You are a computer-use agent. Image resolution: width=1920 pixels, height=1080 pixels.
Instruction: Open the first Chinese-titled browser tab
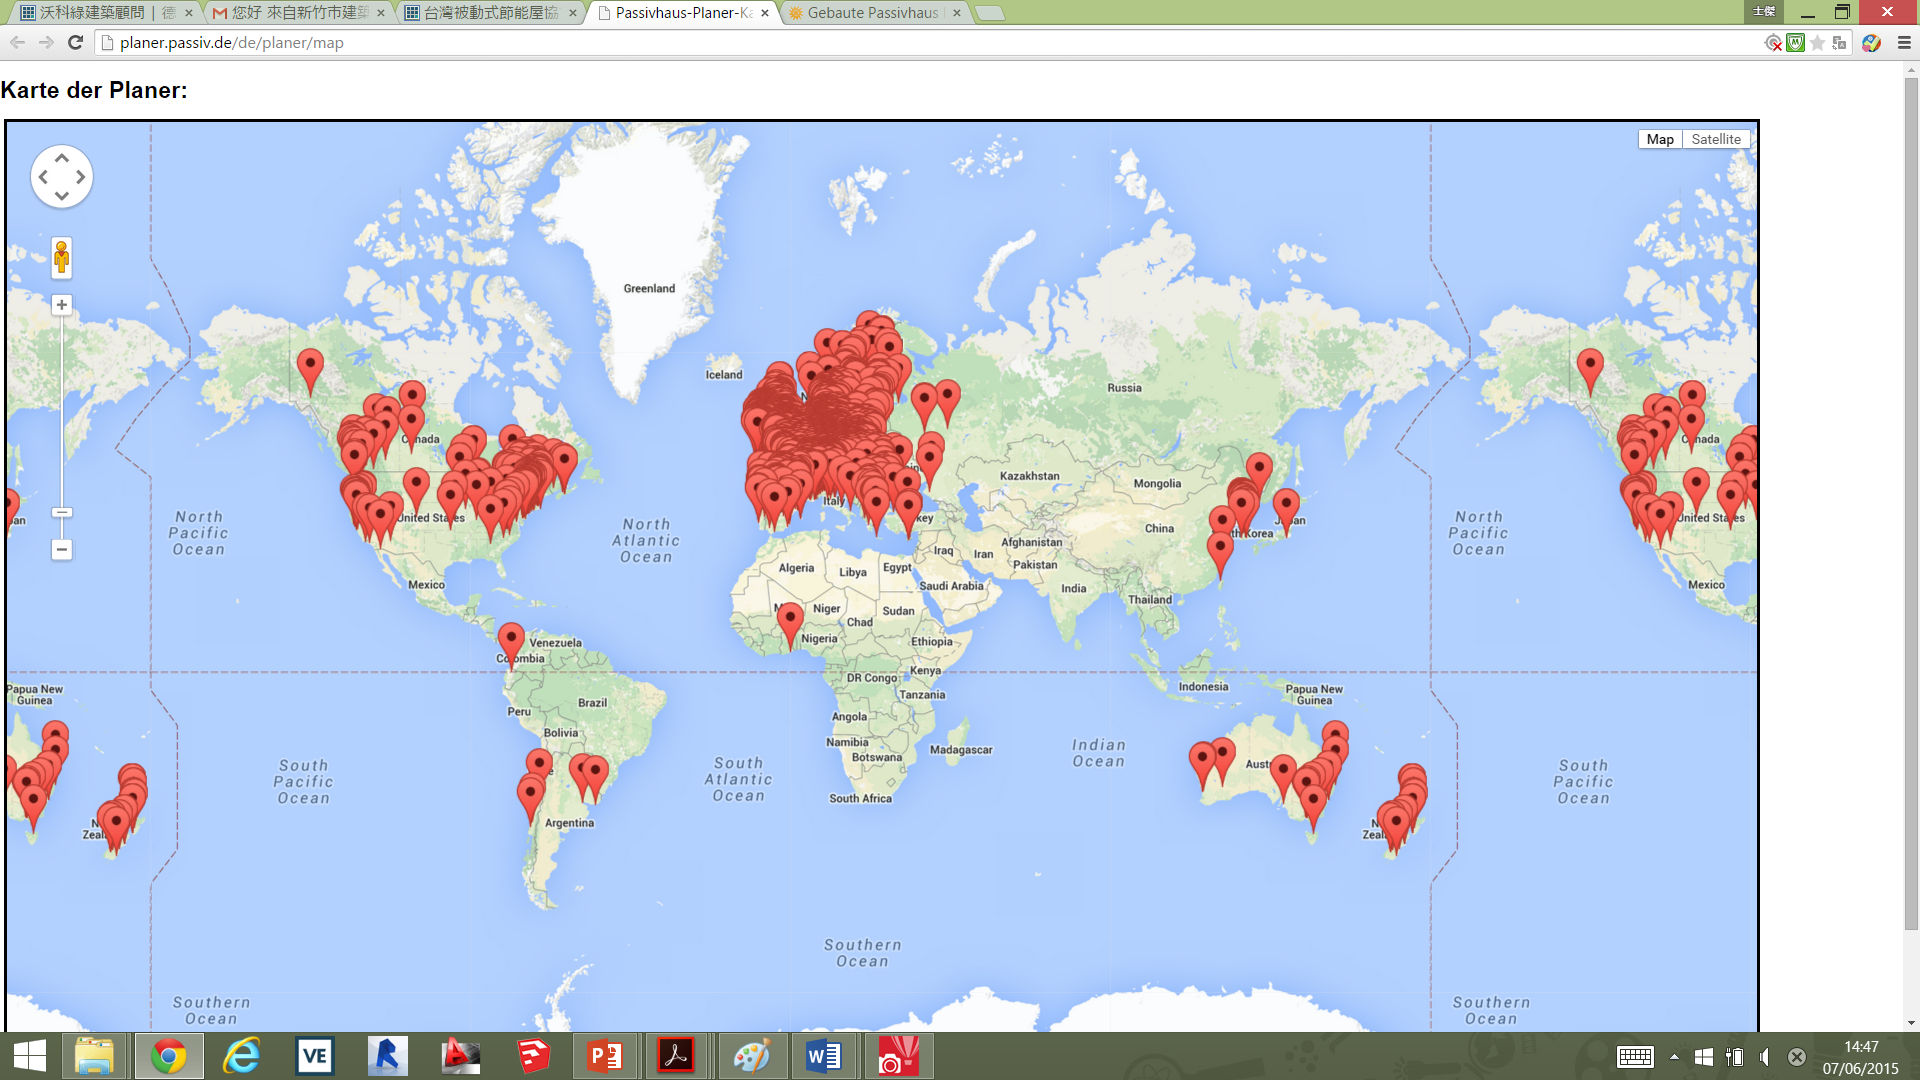pos(106,13)
